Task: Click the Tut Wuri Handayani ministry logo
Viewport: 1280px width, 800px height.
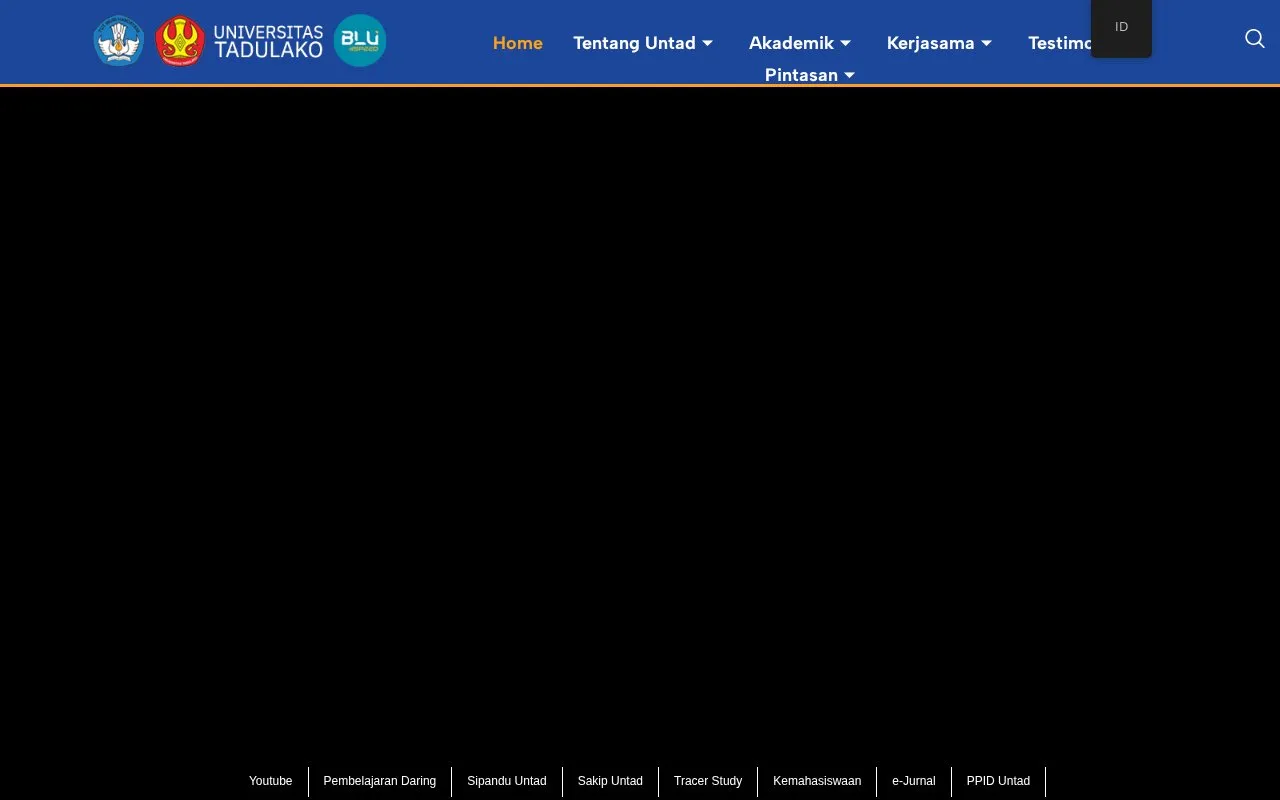Action: pyautogui.click(x=119, y=42)
